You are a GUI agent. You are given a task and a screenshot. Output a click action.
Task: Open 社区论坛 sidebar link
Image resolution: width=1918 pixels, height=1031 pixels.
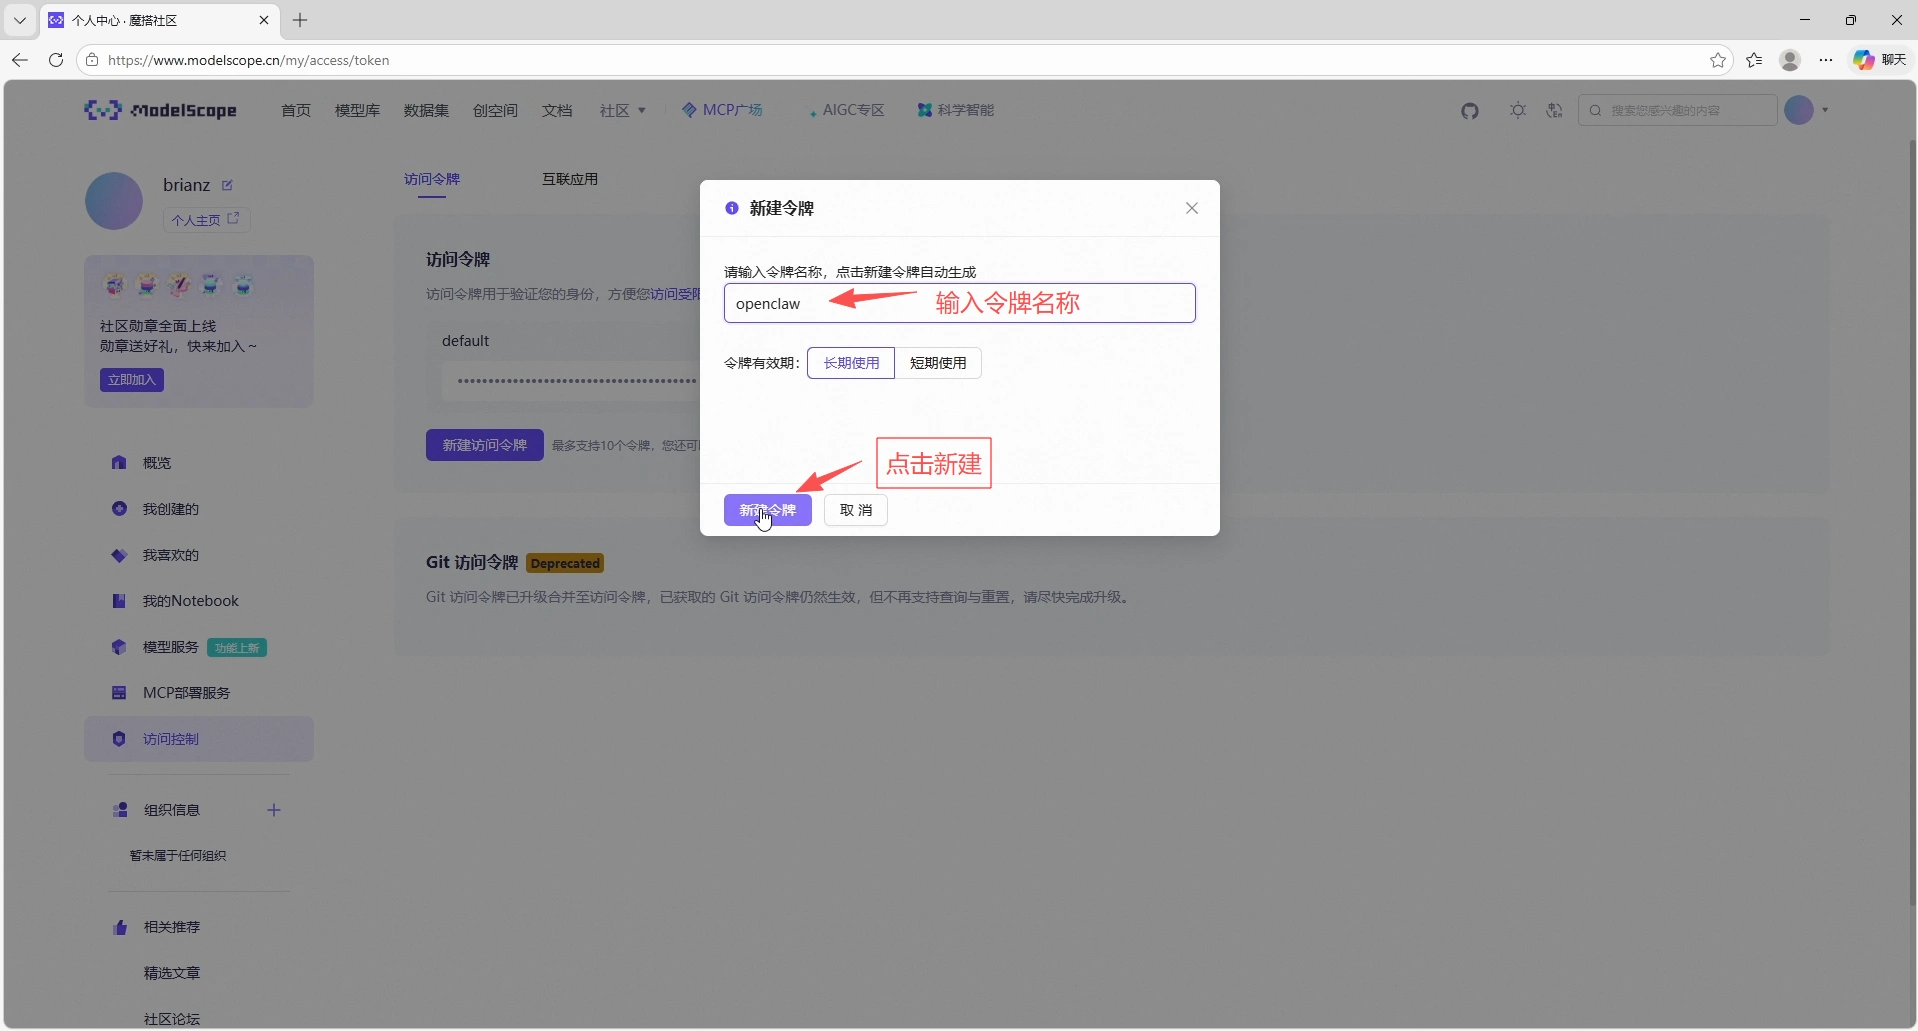click(172, 1019)
